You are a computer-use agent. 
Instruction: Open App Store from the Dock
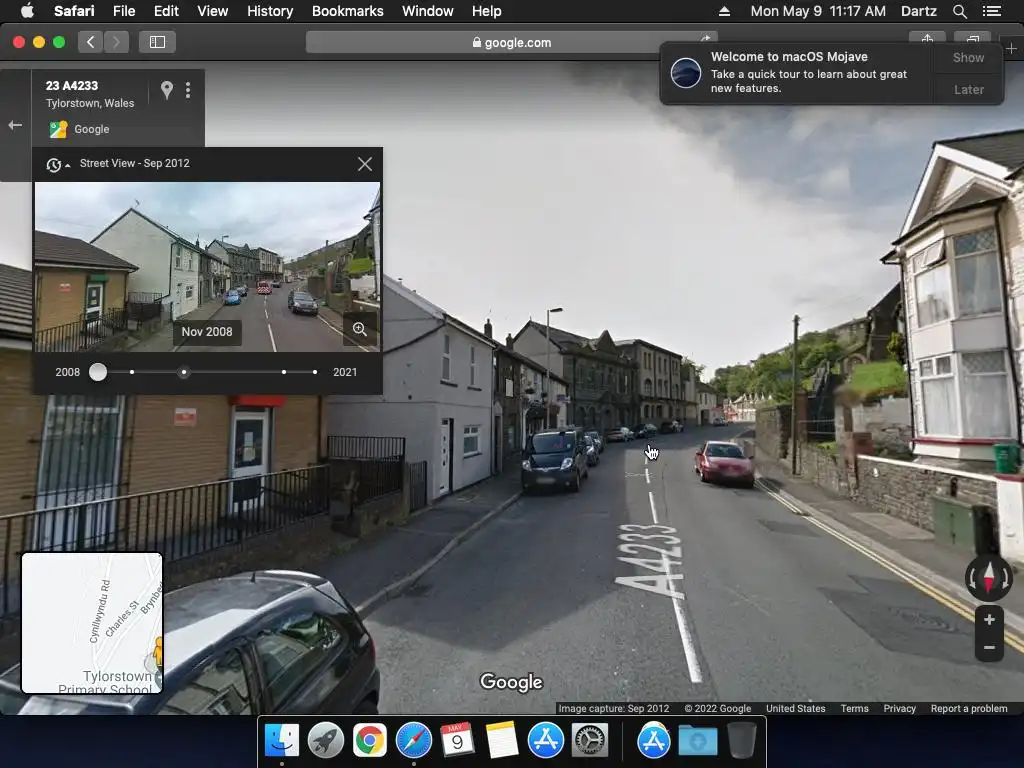pos(545,741)
